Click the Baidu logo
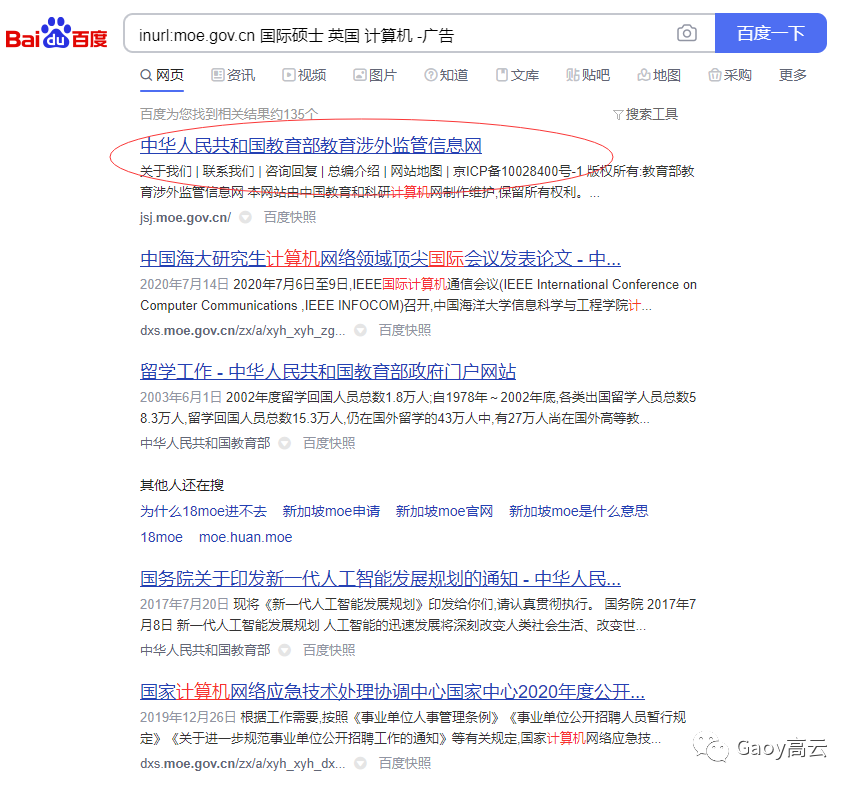This screenshot has width=855, height=787. pos(56,34)
